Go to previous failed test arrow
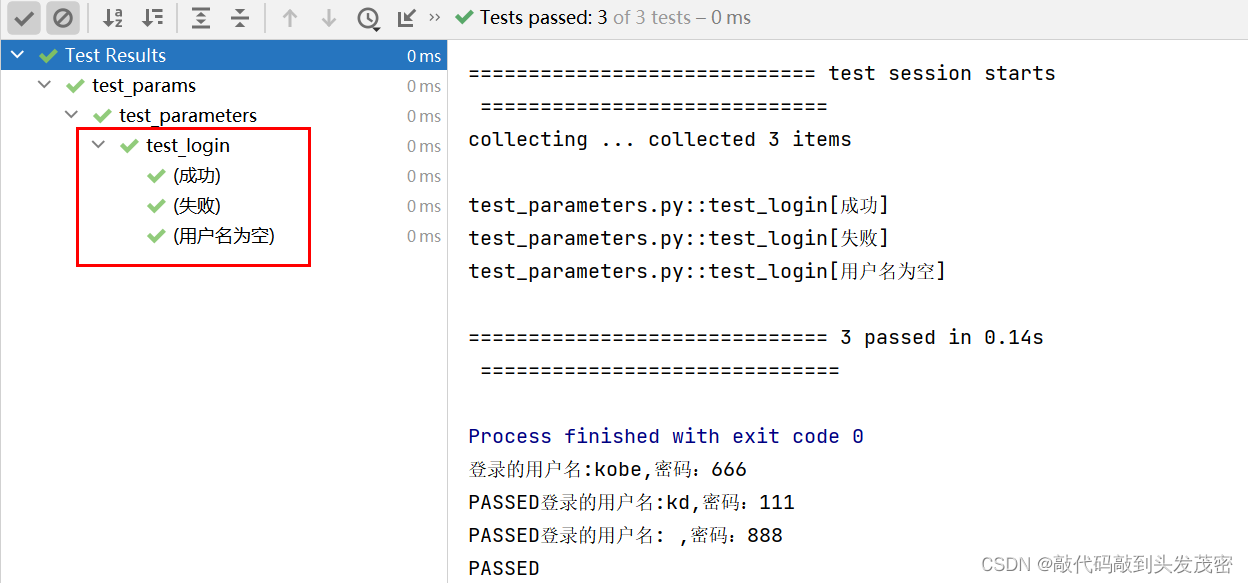Image resolution: width=1248 pixels, height=583 pixels. coord(290,18)
